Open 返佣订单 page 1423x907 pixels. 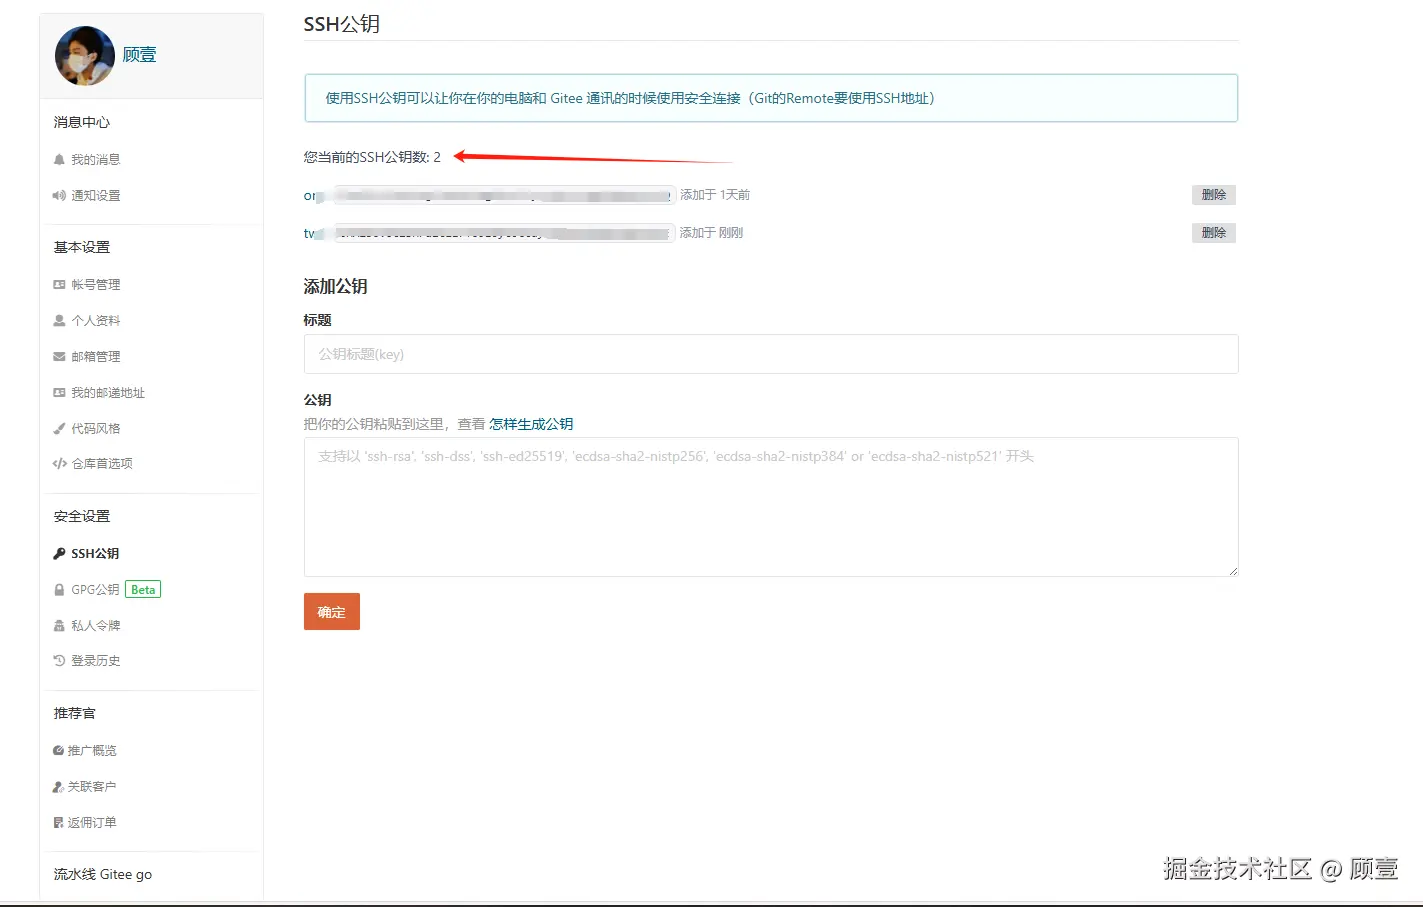pyautogui.click(x=92, y=823)
